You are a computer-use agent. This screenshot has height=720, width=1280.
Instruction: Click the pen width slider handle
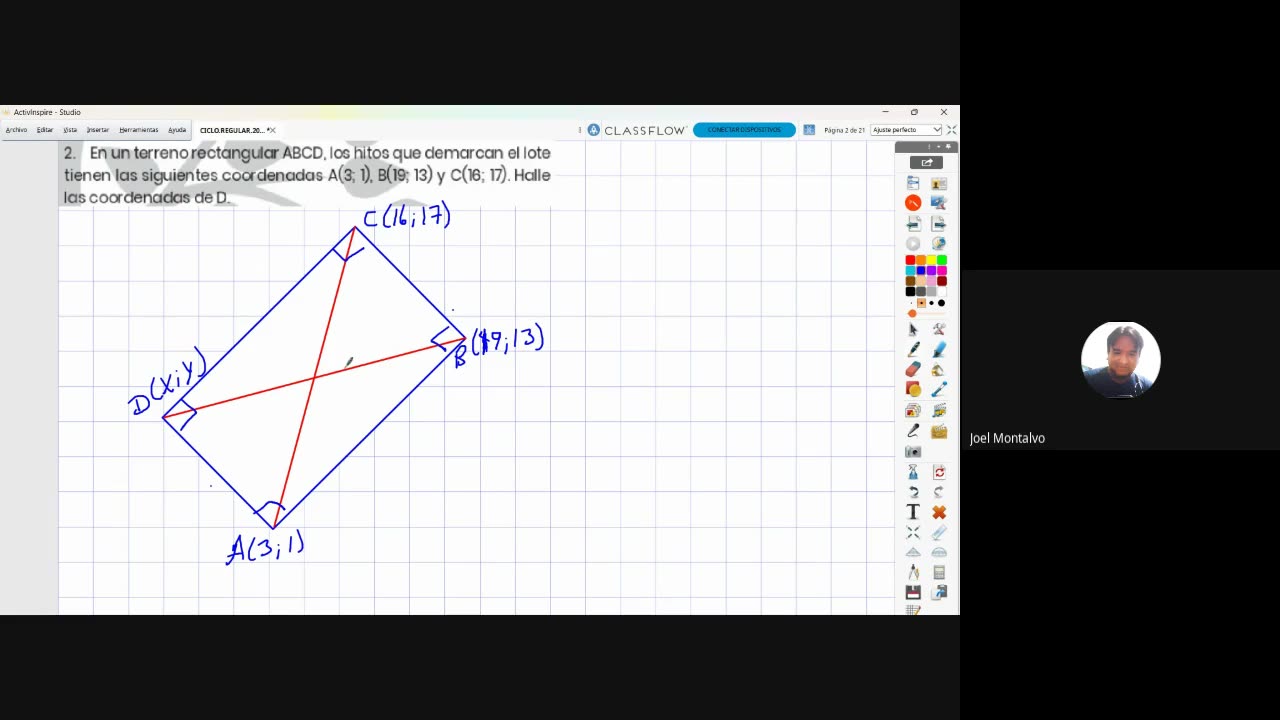(x=912, y=313)
